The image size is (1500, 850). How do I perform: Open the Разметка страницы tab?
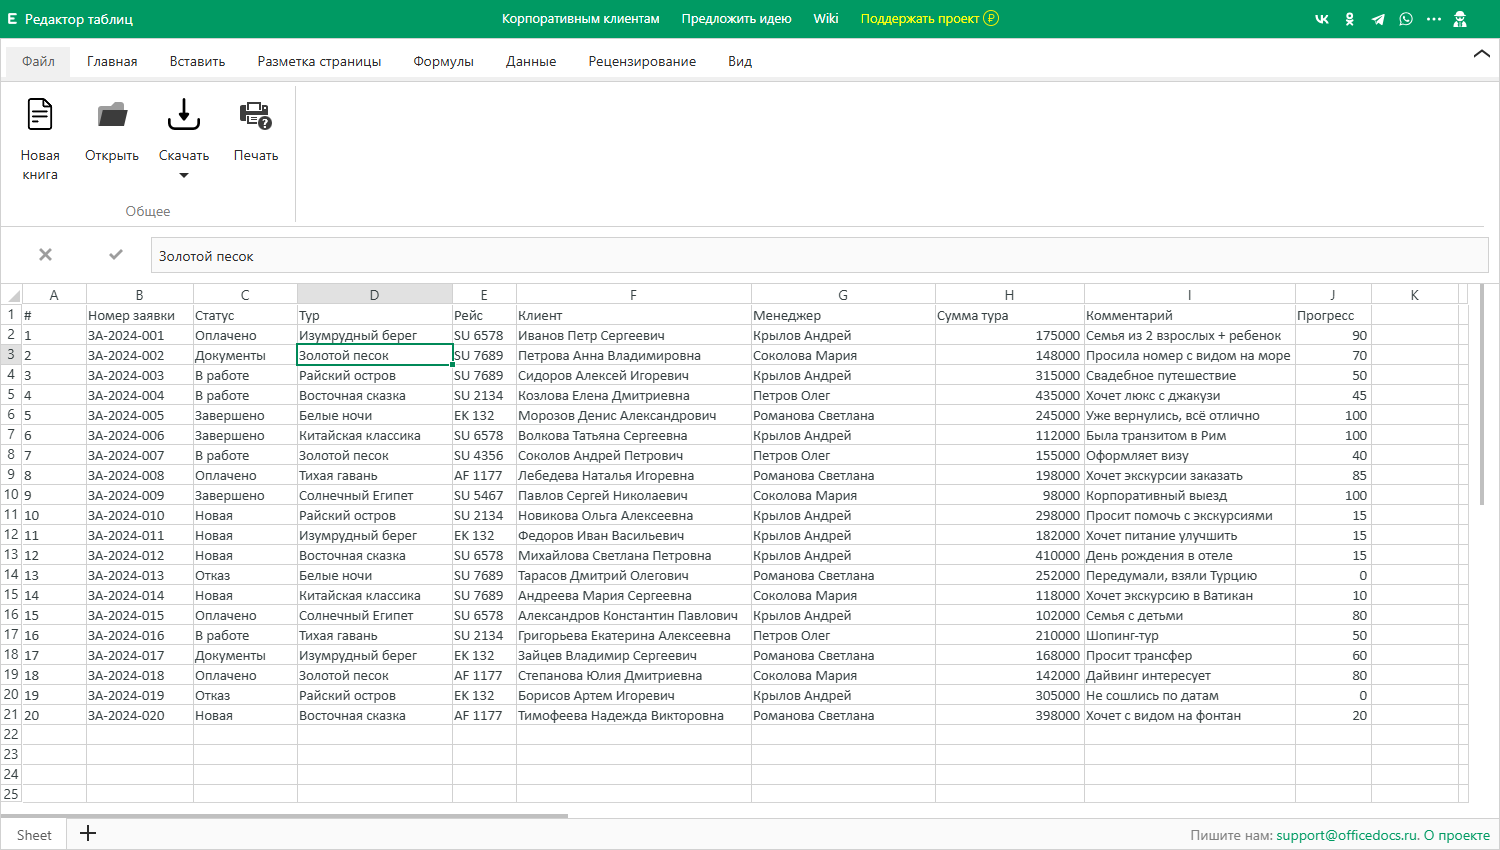(x=319, y=61)
